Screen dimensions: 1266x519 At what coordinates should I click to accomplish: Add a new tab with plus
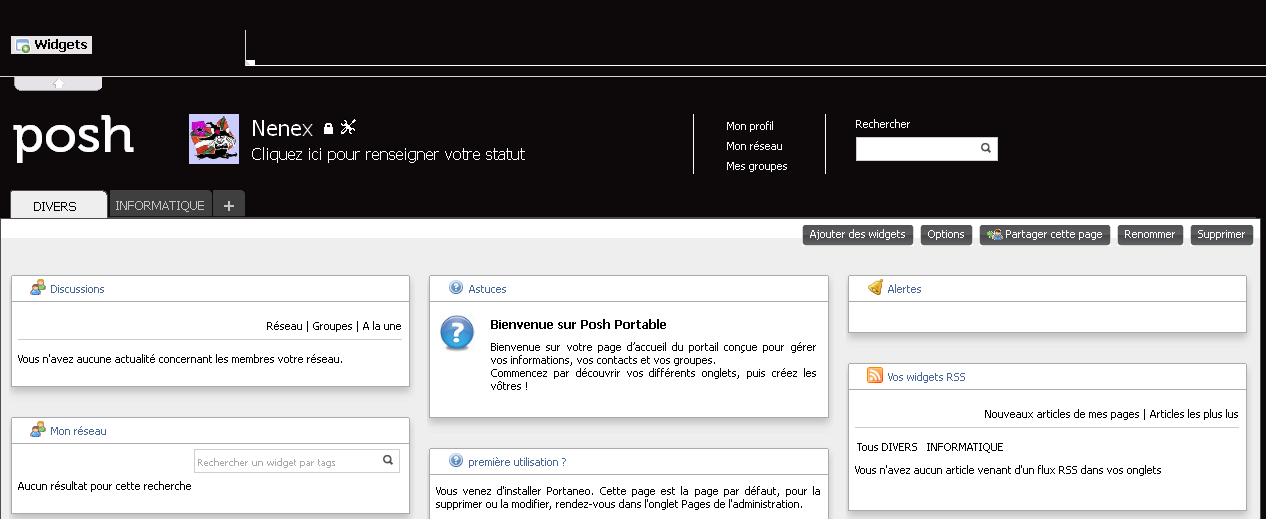click(229, 205)
